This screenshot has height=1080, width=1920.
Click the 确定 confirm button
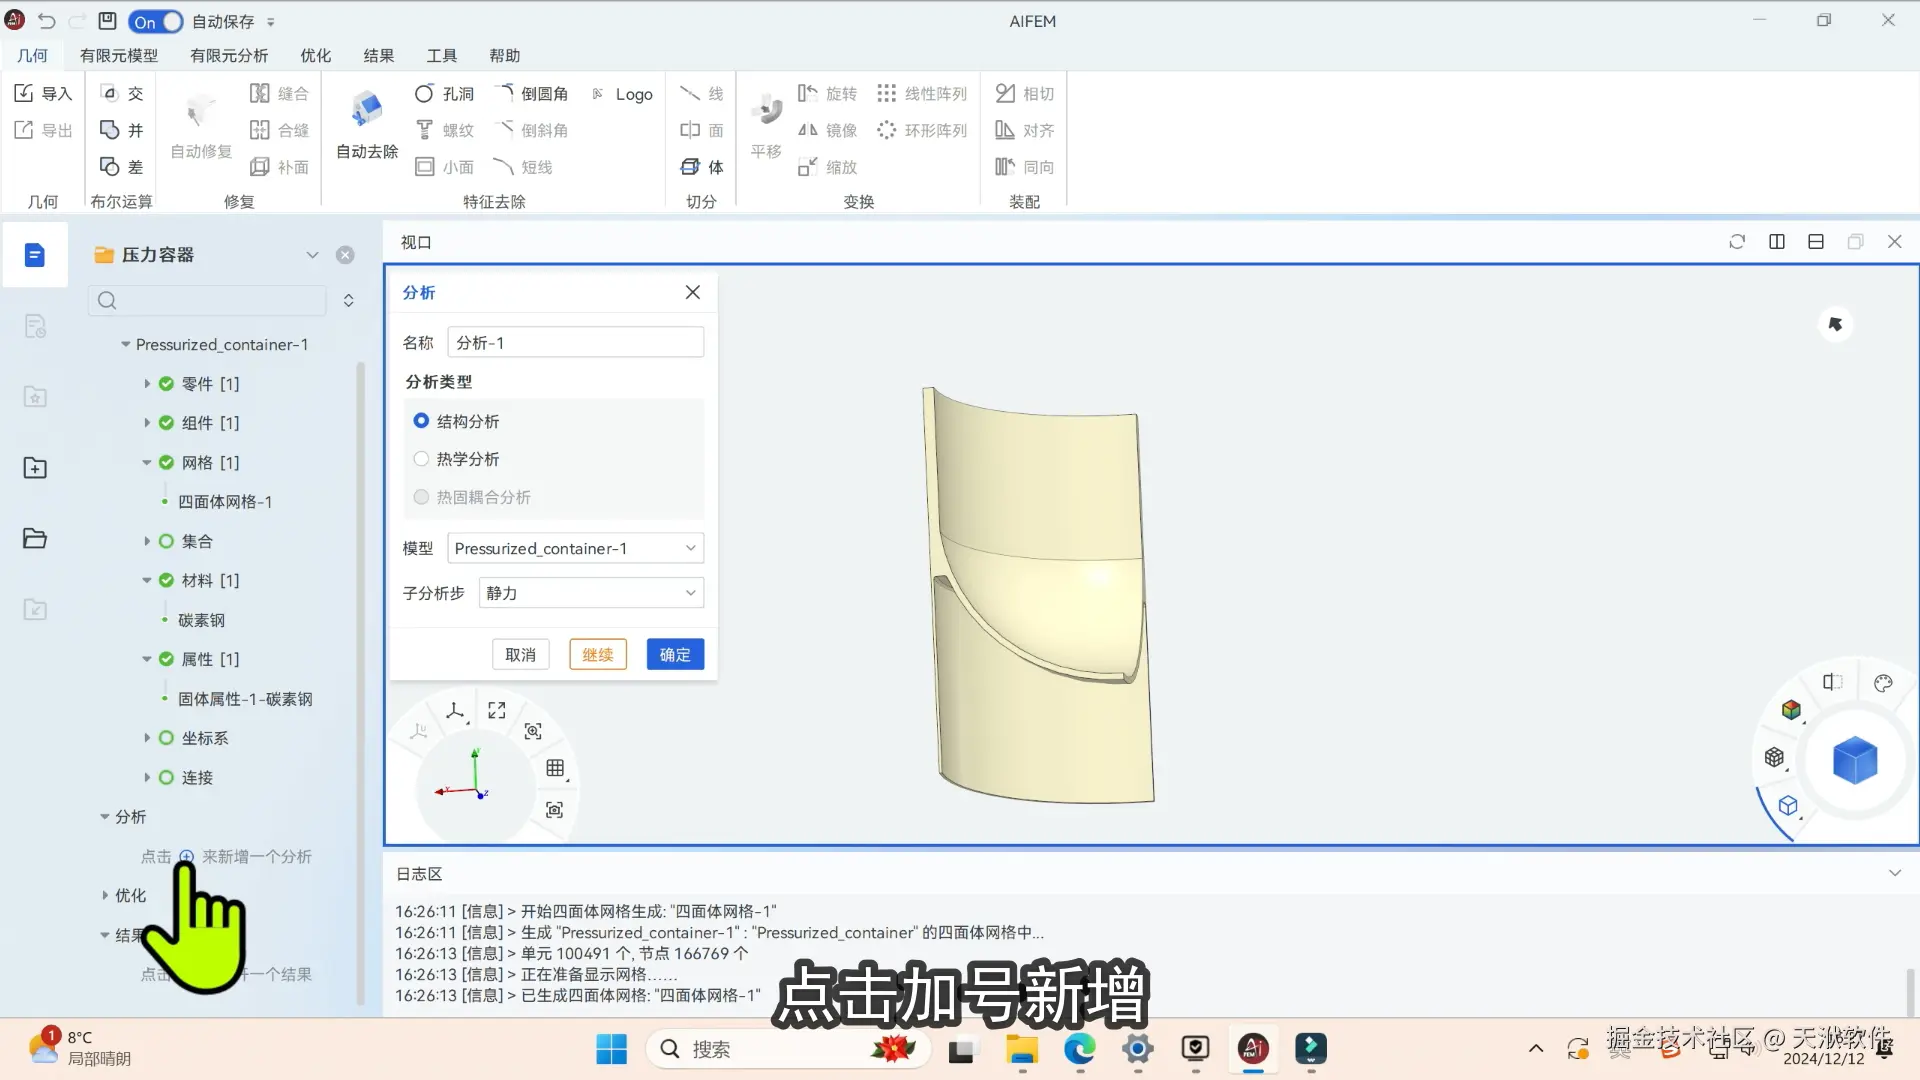[x=675, y=654]
